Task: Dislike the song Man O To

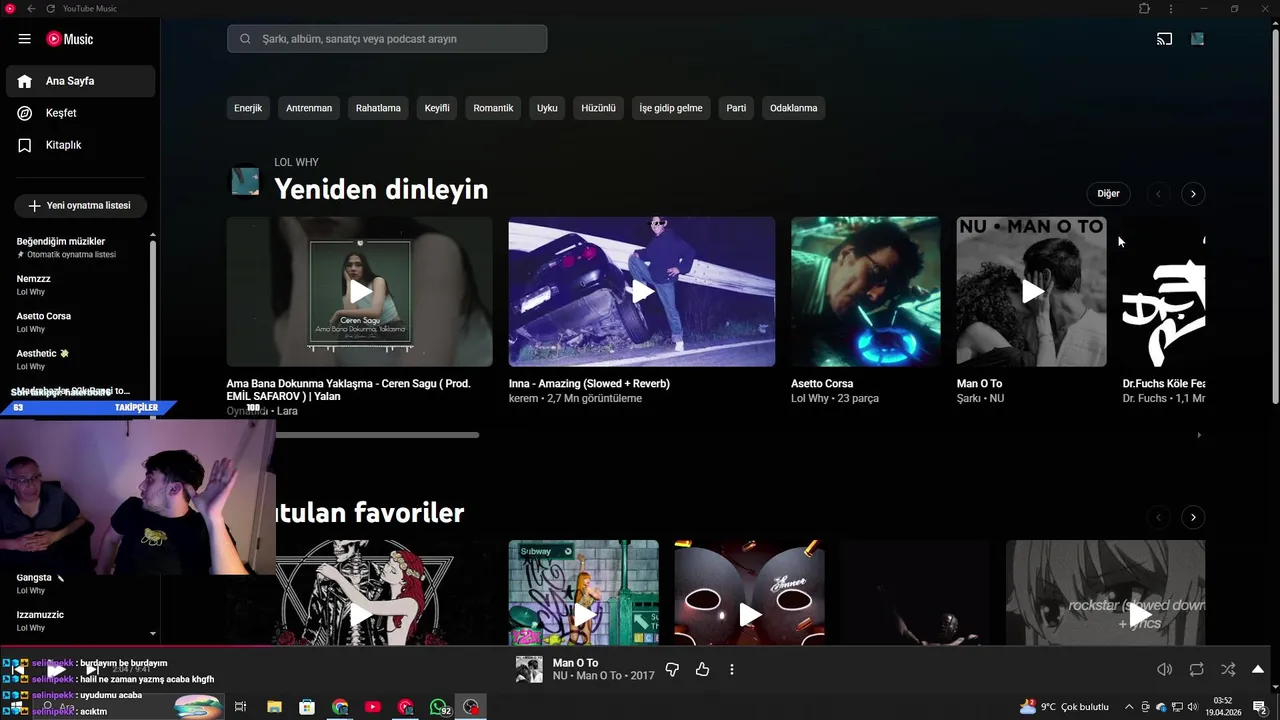Action: click(x=672, y=669)
